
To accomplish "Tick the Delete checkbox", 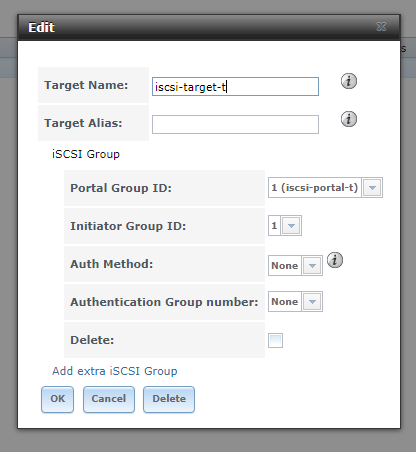I will click(275, 340).
